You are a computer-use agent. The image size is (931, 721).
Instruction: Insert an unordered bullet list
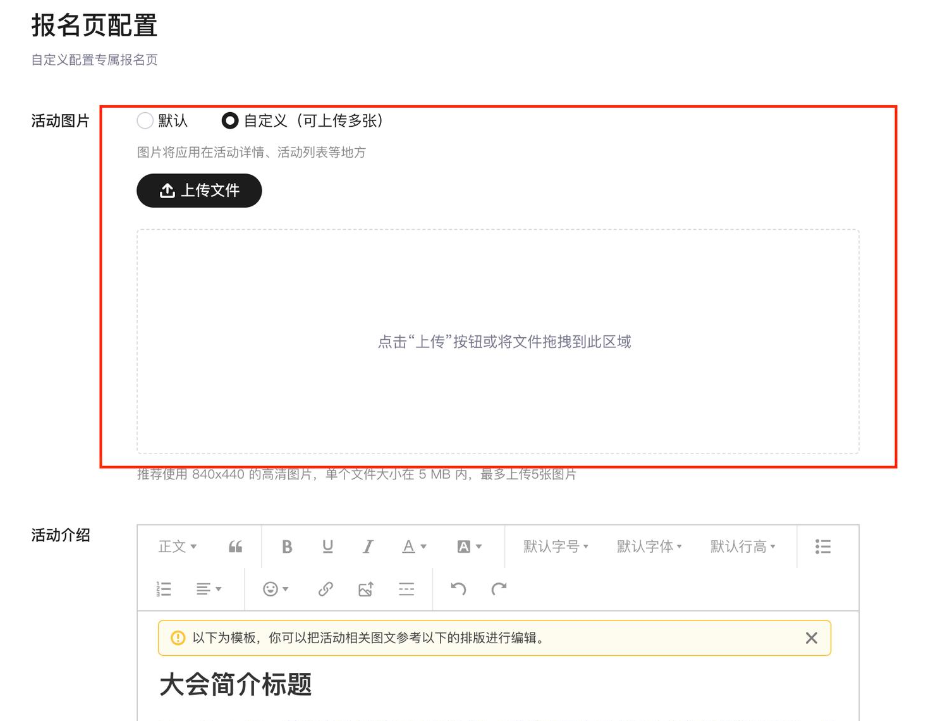[823, 546]
